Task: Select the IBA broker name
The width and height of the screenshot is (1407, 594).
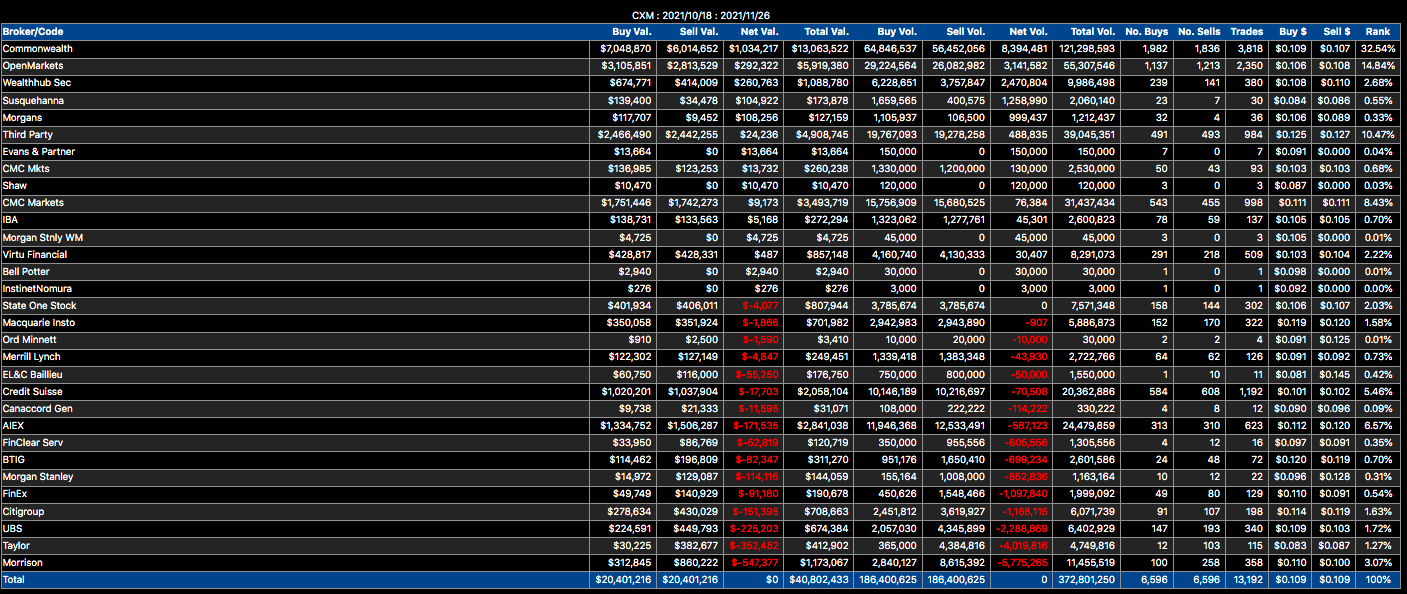Action: pos(11,220)
